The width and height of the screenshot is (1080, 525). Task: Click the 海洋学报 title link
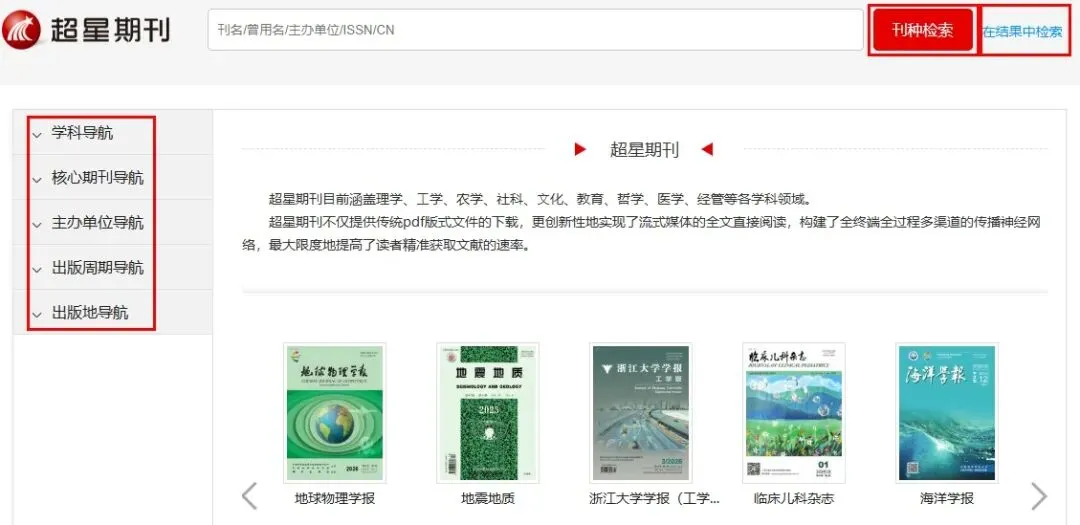[x=947, y=498]
